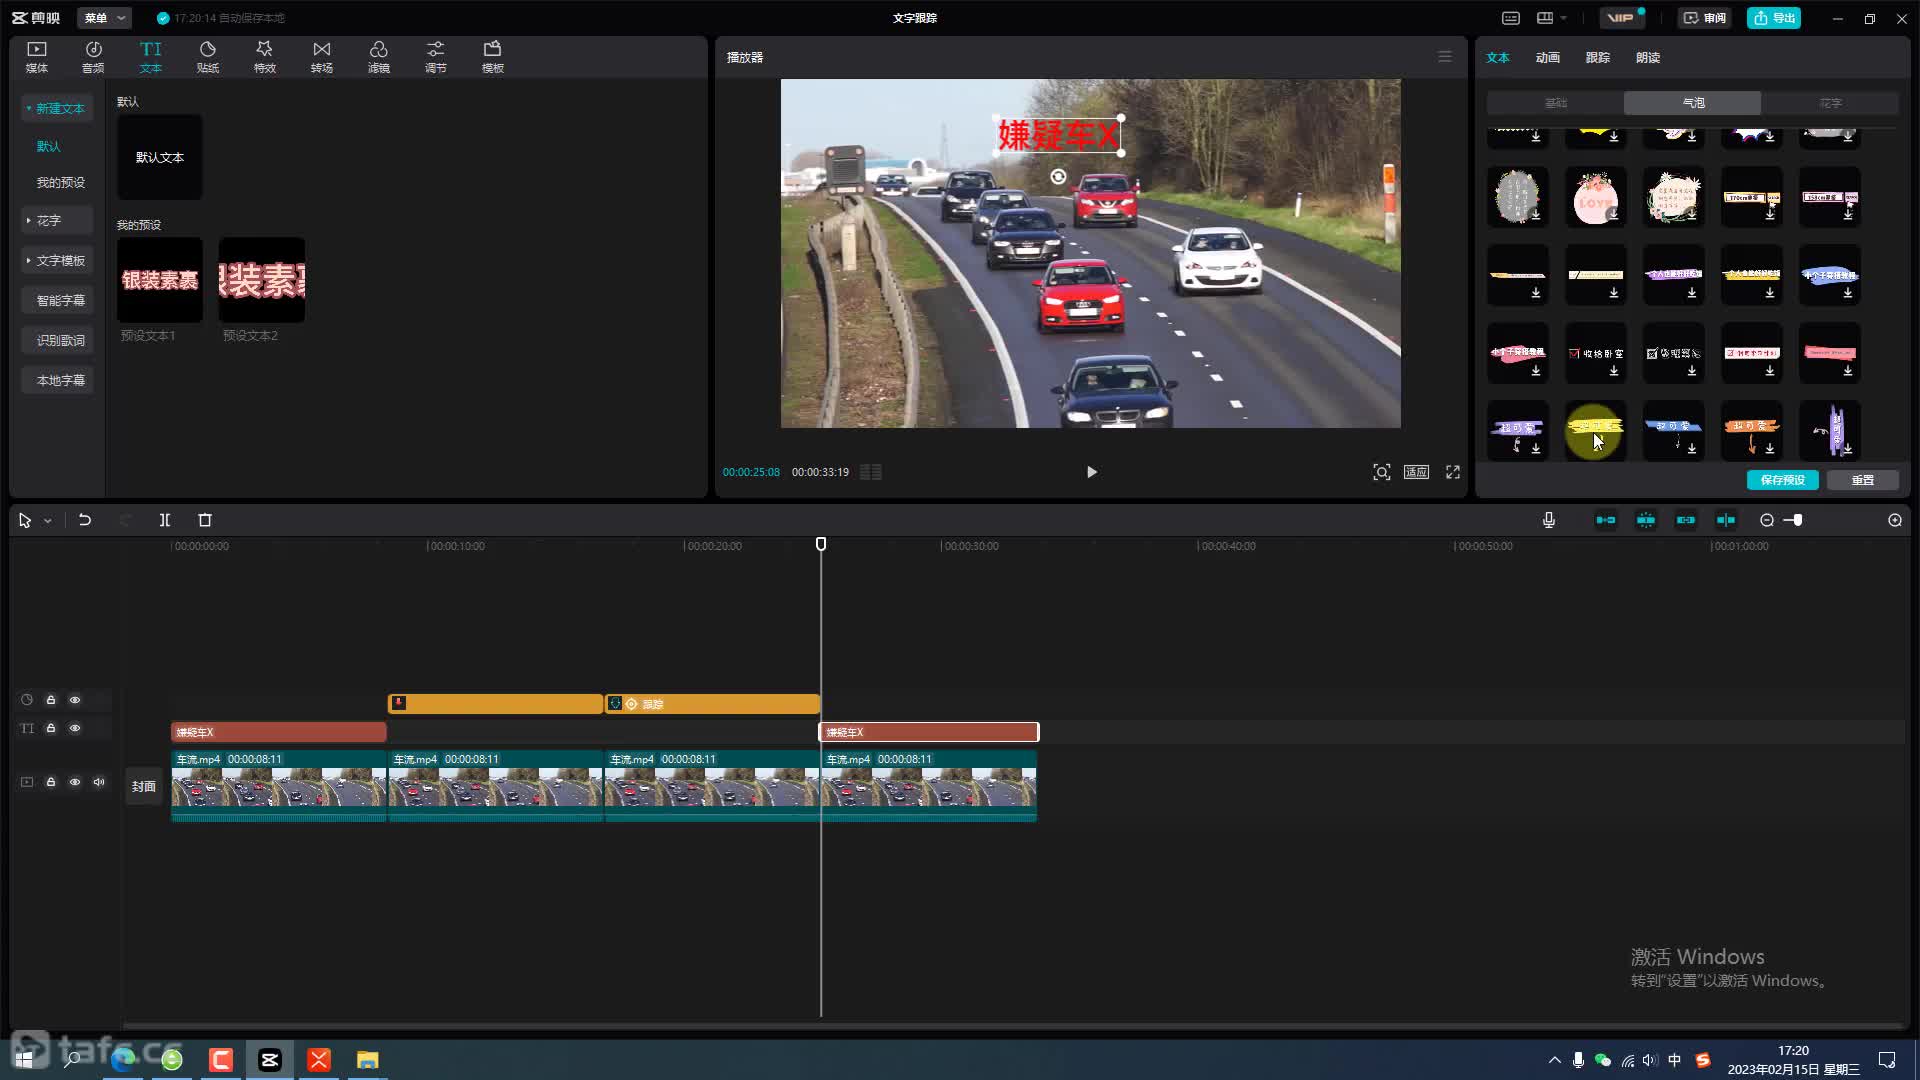Click the CapCut 剪映 taskbar icon
Image resolution: width=1920 pixels, height=1080 pixels.
click(270, 1060)
